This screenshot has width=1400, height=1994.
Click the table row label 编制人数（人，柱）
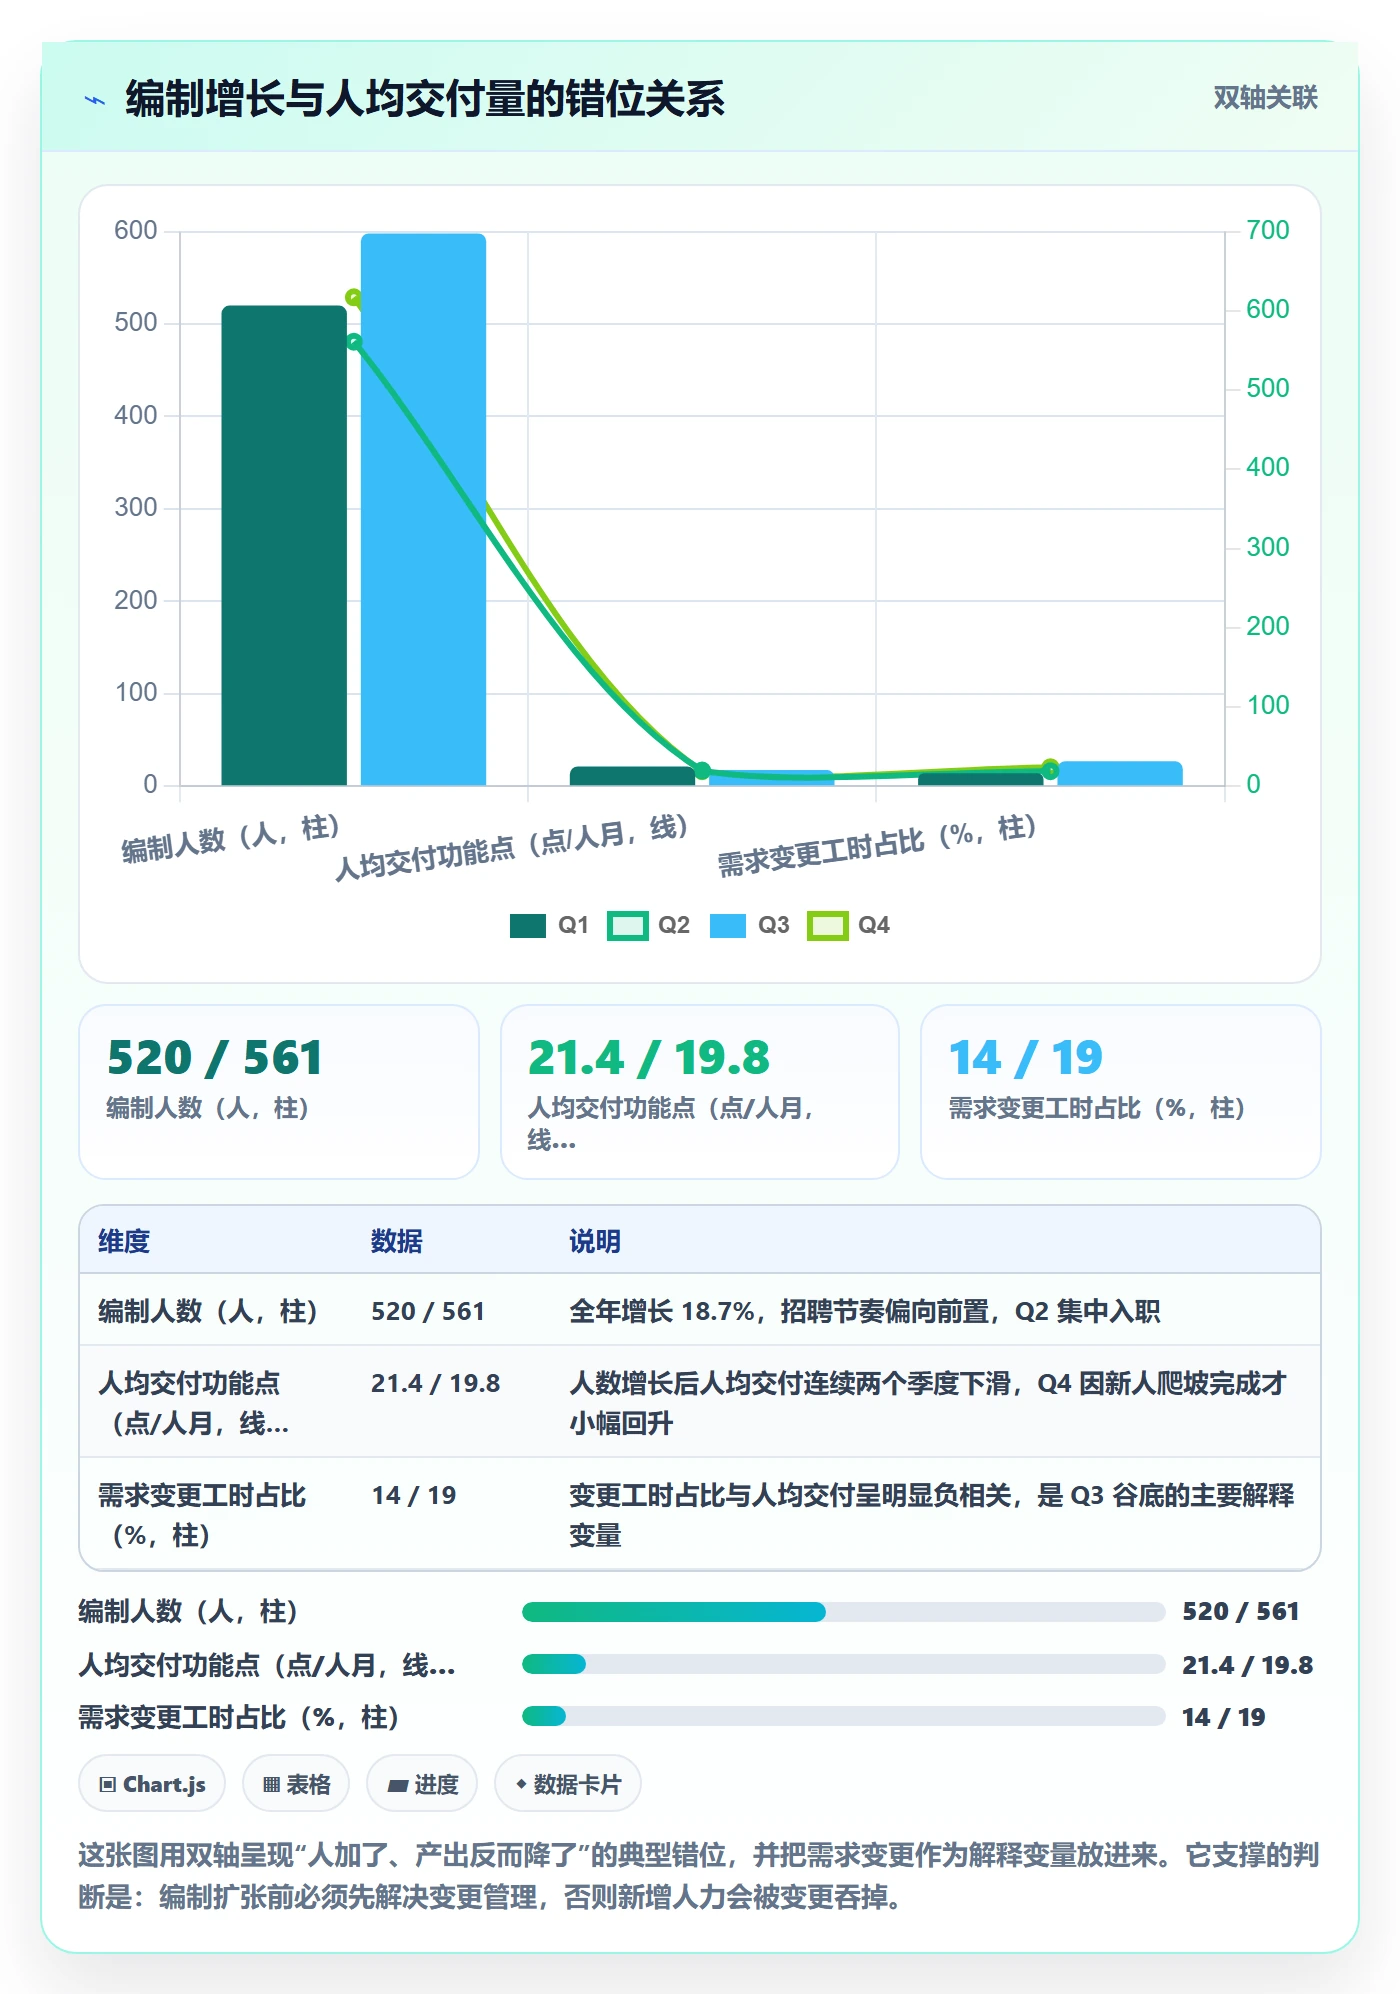pyautogui.click(x=208, y=1311)
